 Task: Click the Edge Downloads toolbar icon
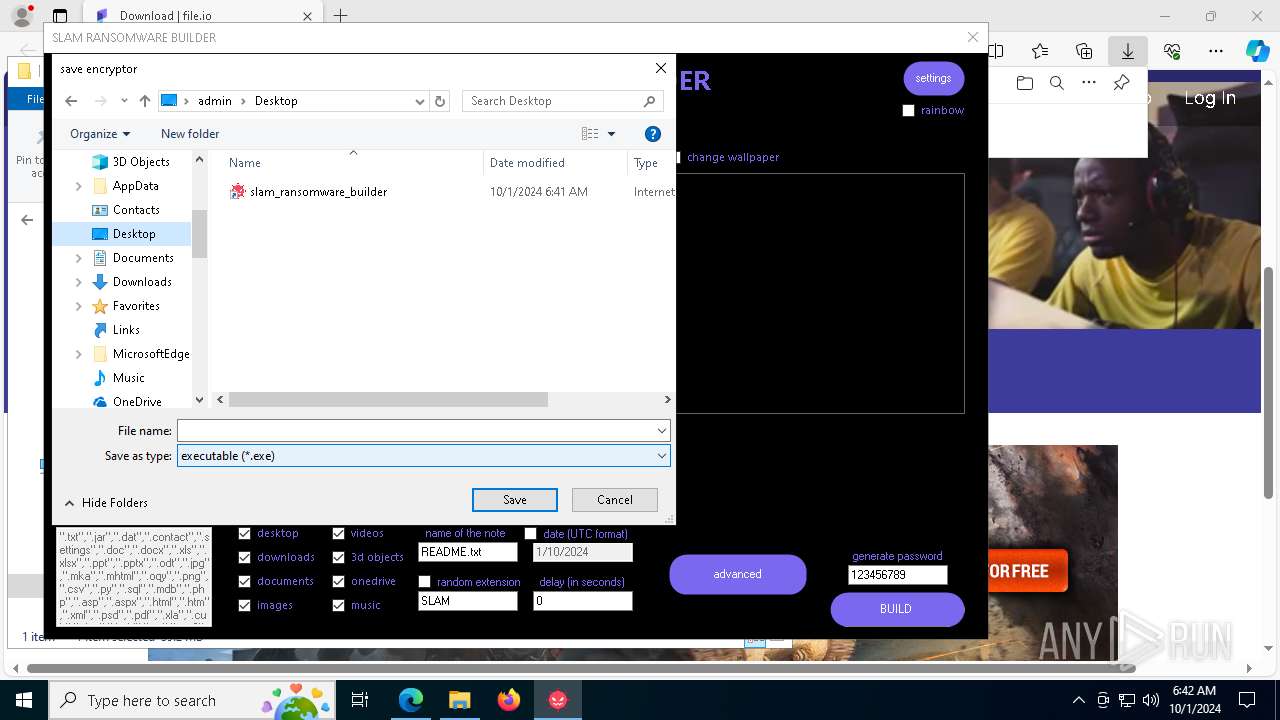(x=1128, y=51)
